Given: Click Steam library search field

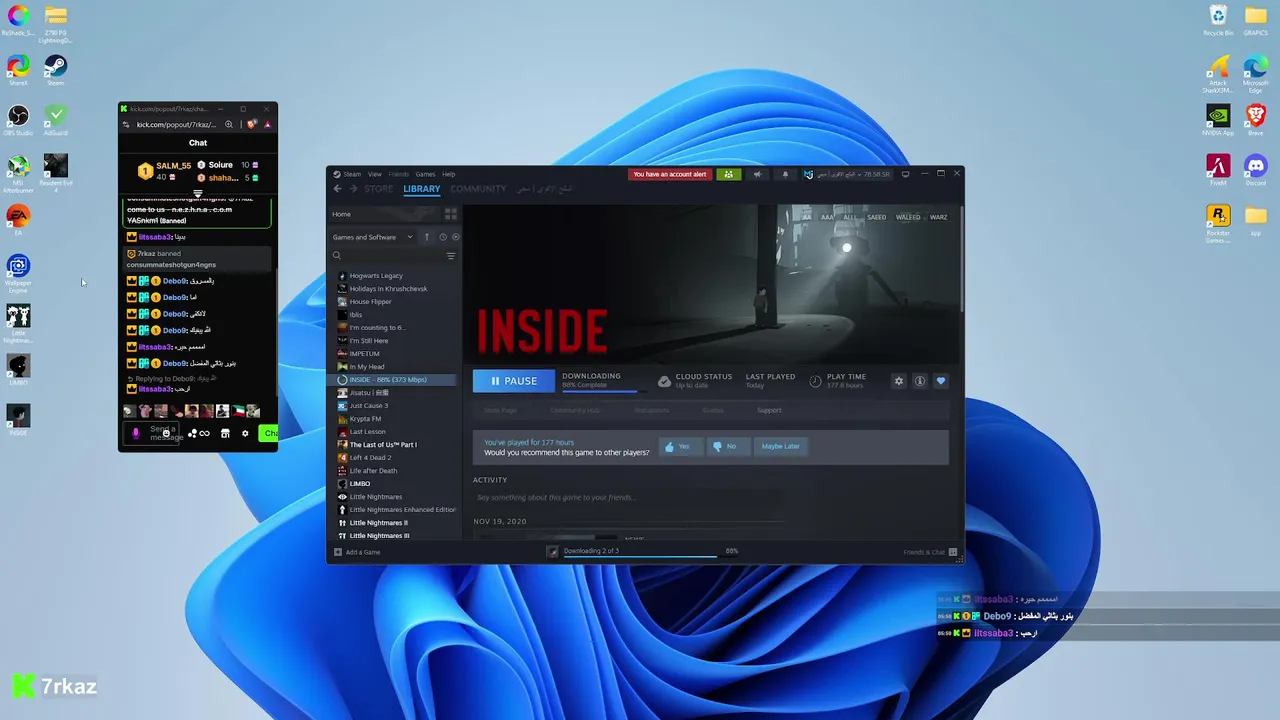Looking at the screenshot, I should click(386, 256).
